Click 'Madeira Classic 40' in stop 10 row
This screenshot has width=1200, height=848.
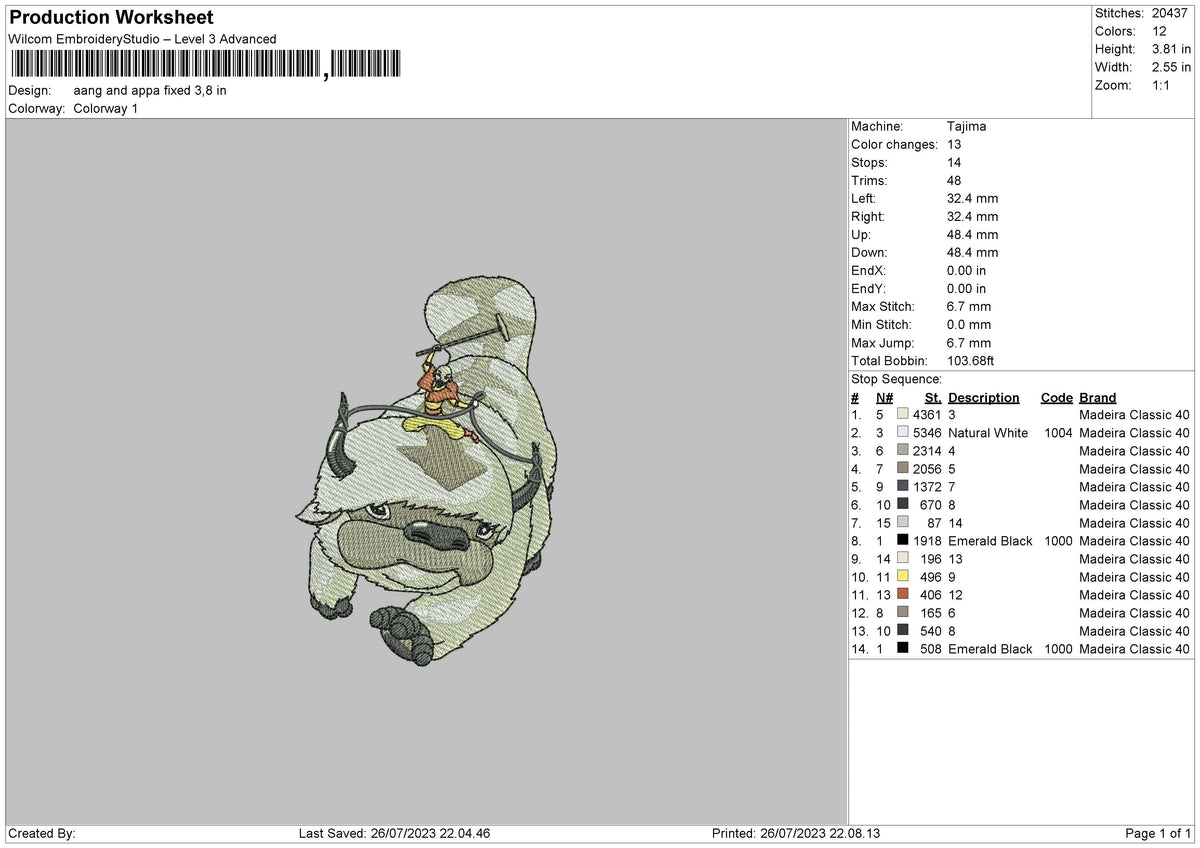coord(1134,577)
